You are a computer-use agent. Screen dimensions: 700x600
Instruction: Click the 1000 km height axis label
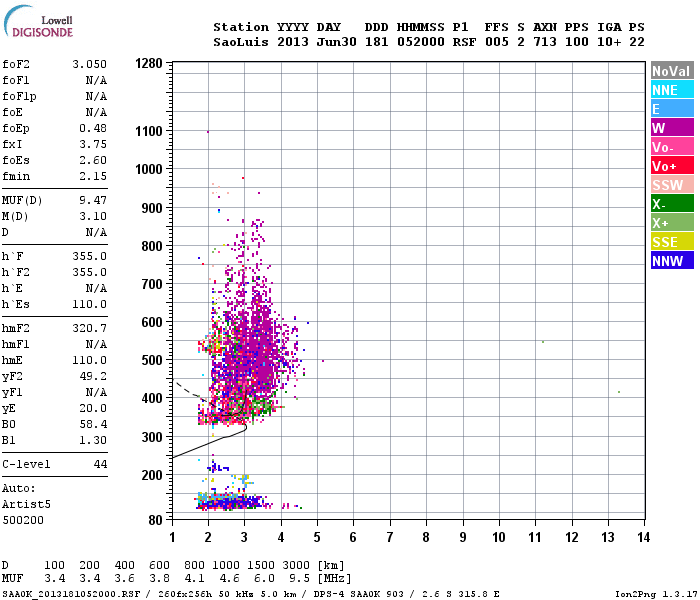(149, 169)
